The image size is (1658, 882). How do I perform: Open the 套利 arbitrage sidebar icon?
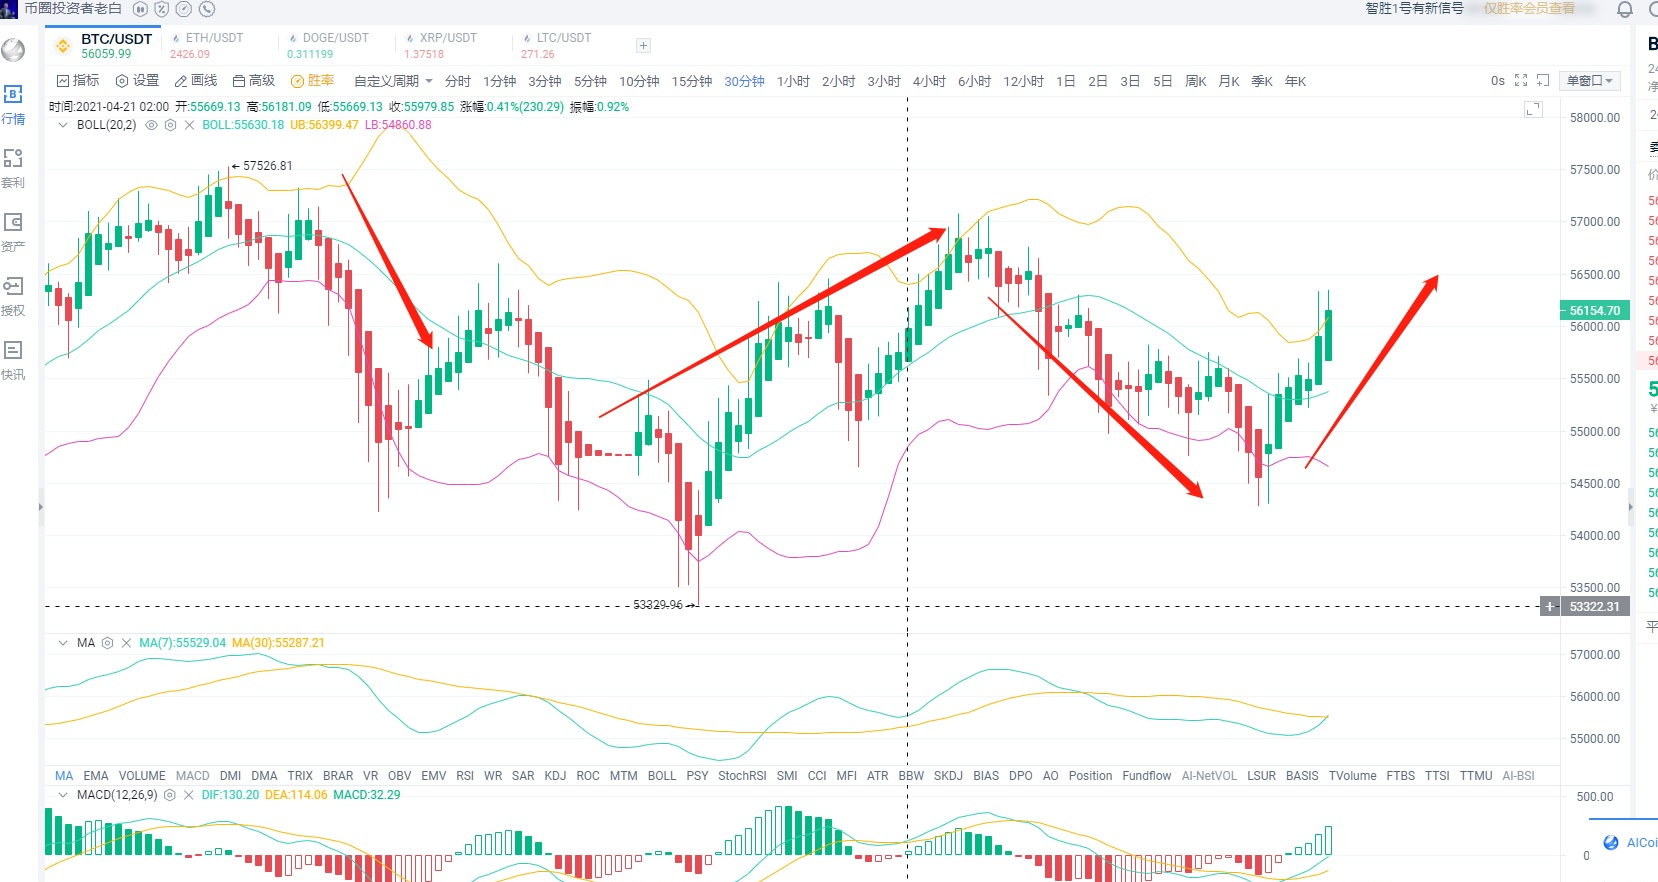click(13, 168)
